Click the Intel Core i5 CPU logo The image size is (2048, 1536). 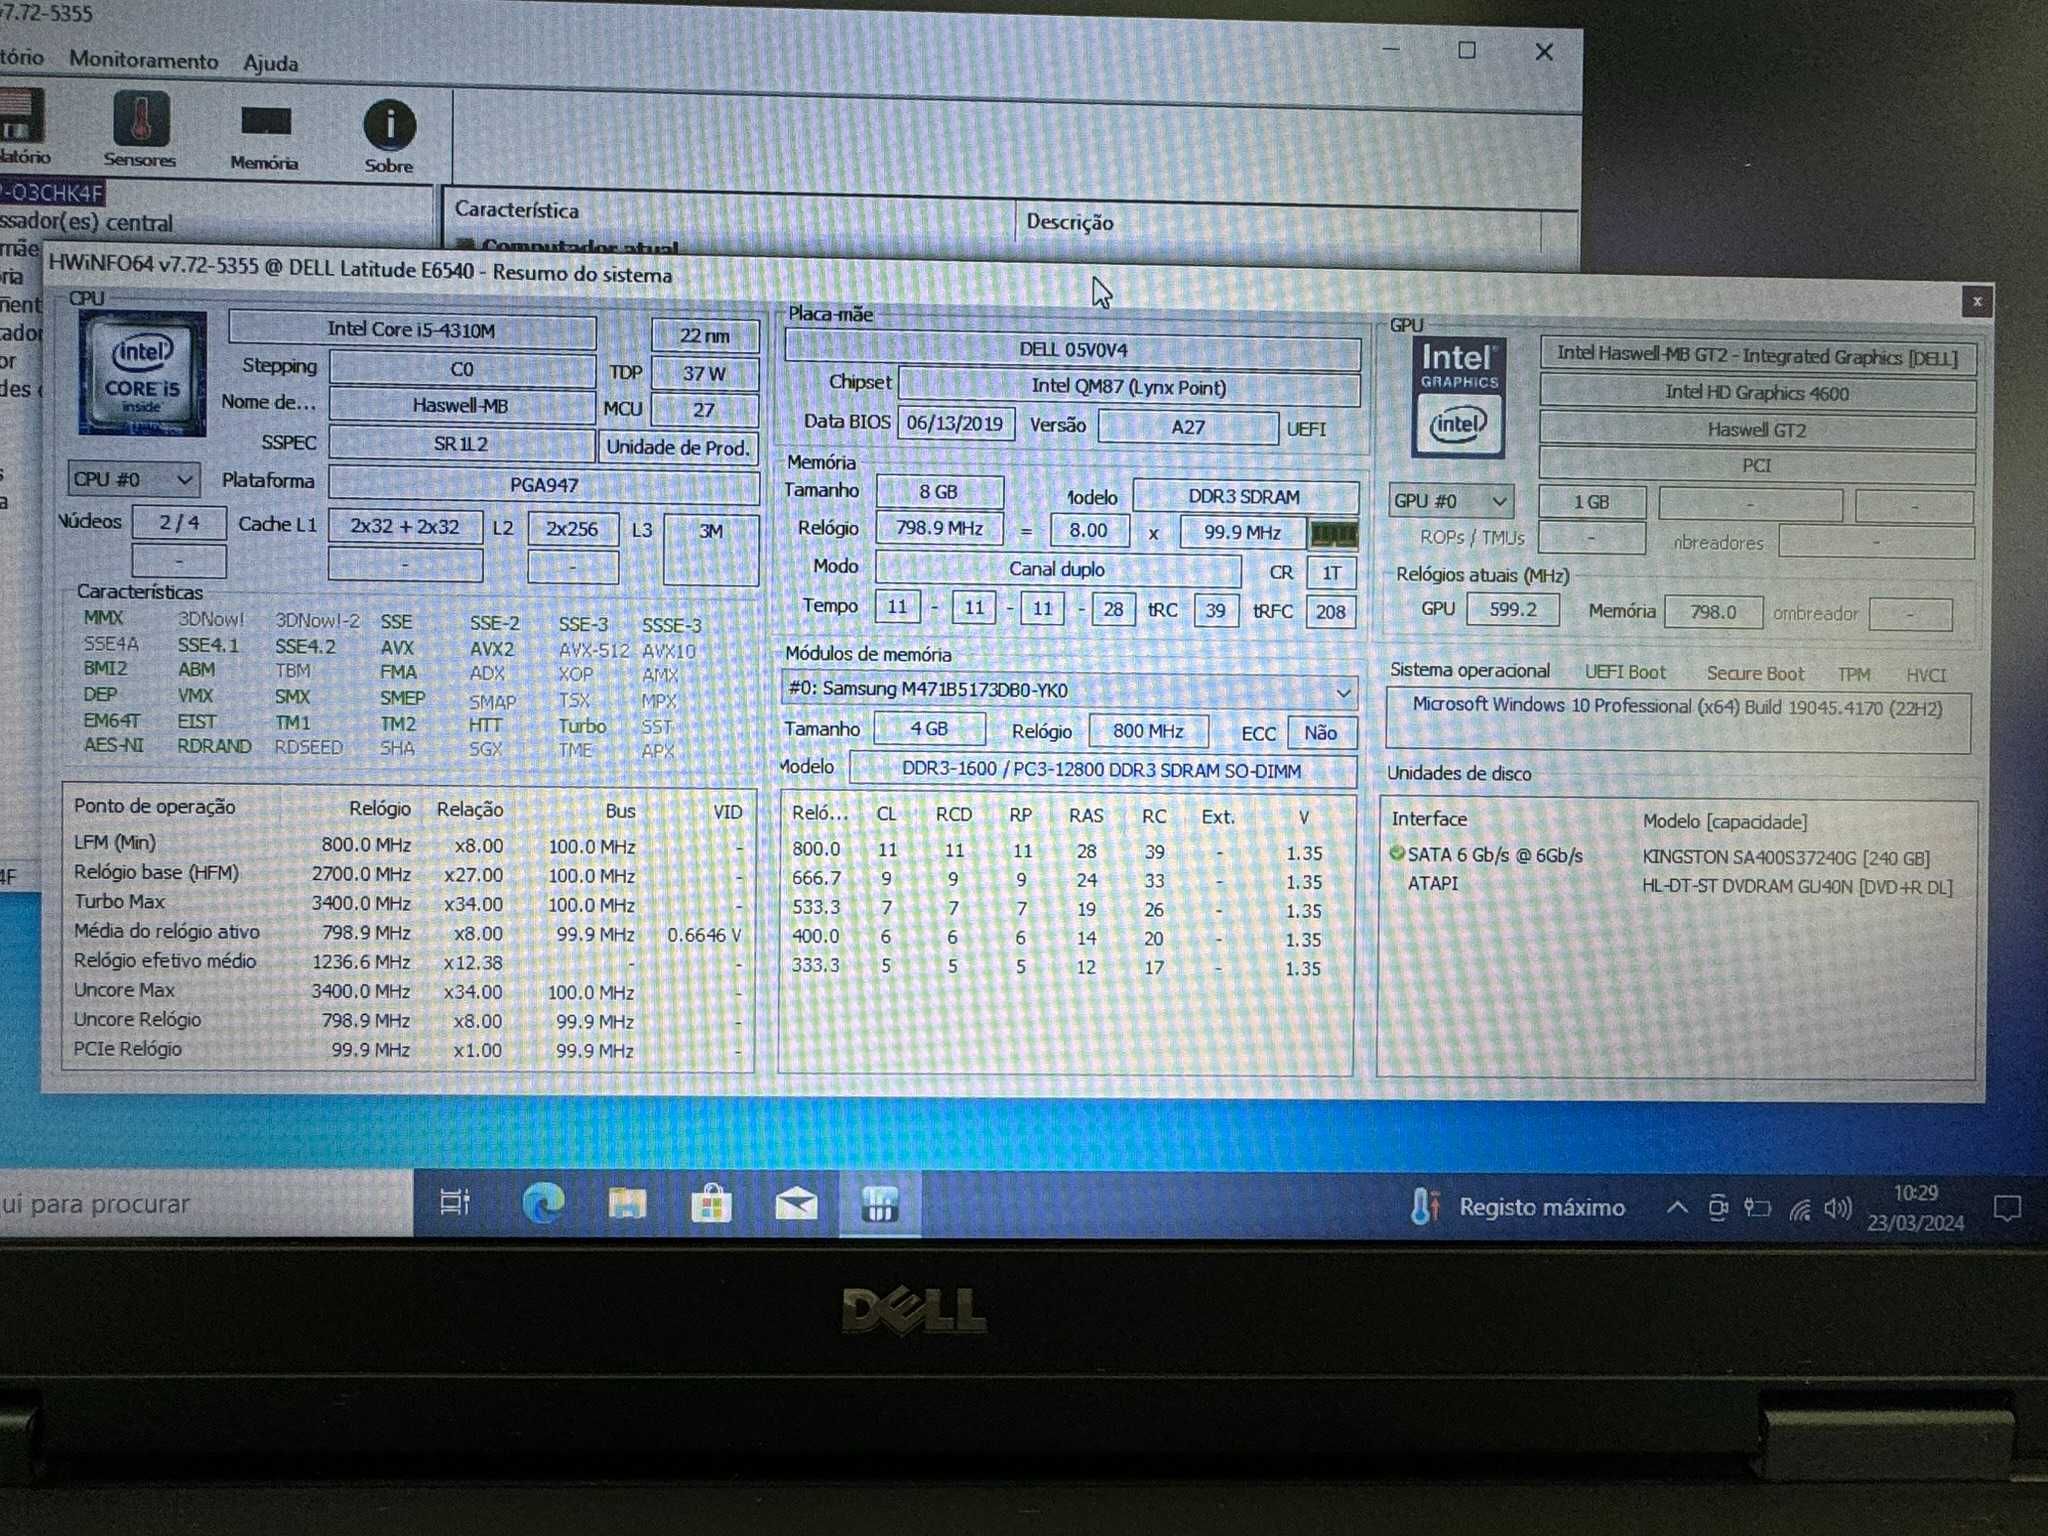(143, 373)
